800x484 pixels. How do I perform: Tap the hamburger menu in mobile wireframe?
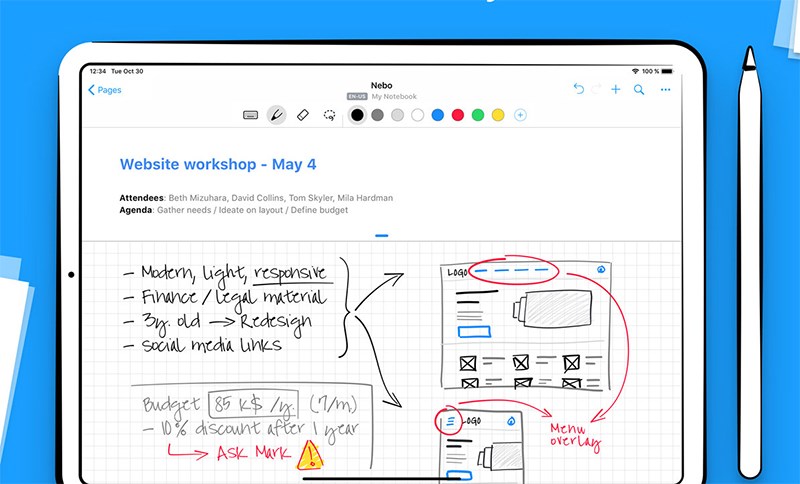(x=450, y=422)
